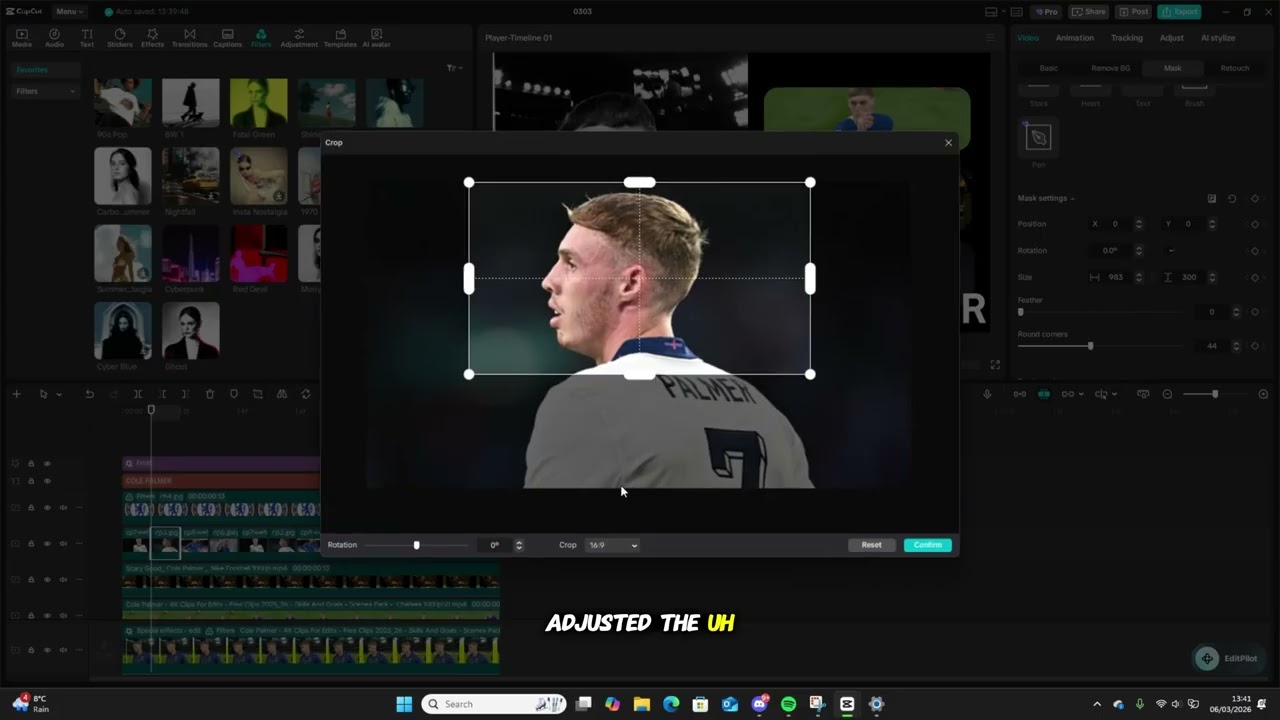This screenshot has width=1280, height=720.
Task: Switch to the Tracking tab
Action: point(1126,38)
